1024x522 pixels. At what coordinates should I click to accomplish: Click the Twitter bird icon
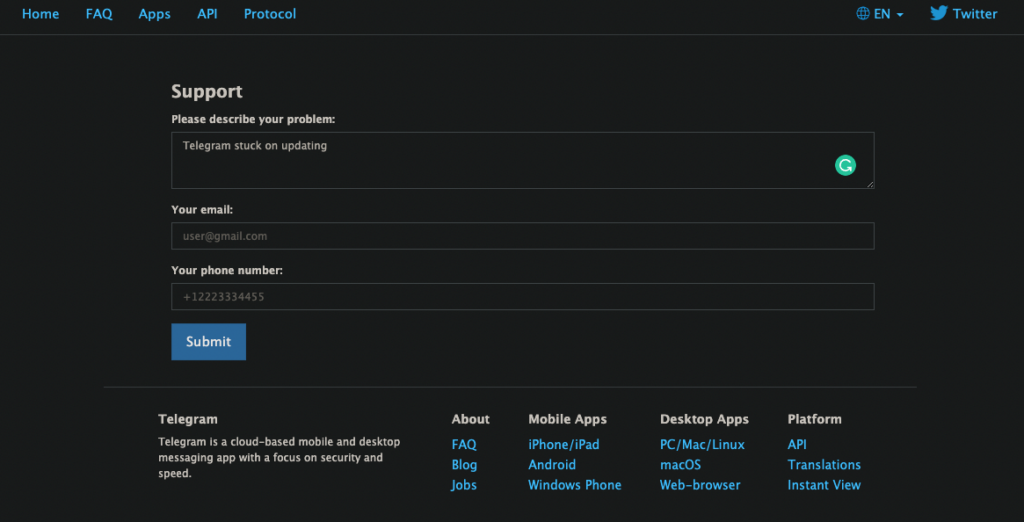pos(938,14)
